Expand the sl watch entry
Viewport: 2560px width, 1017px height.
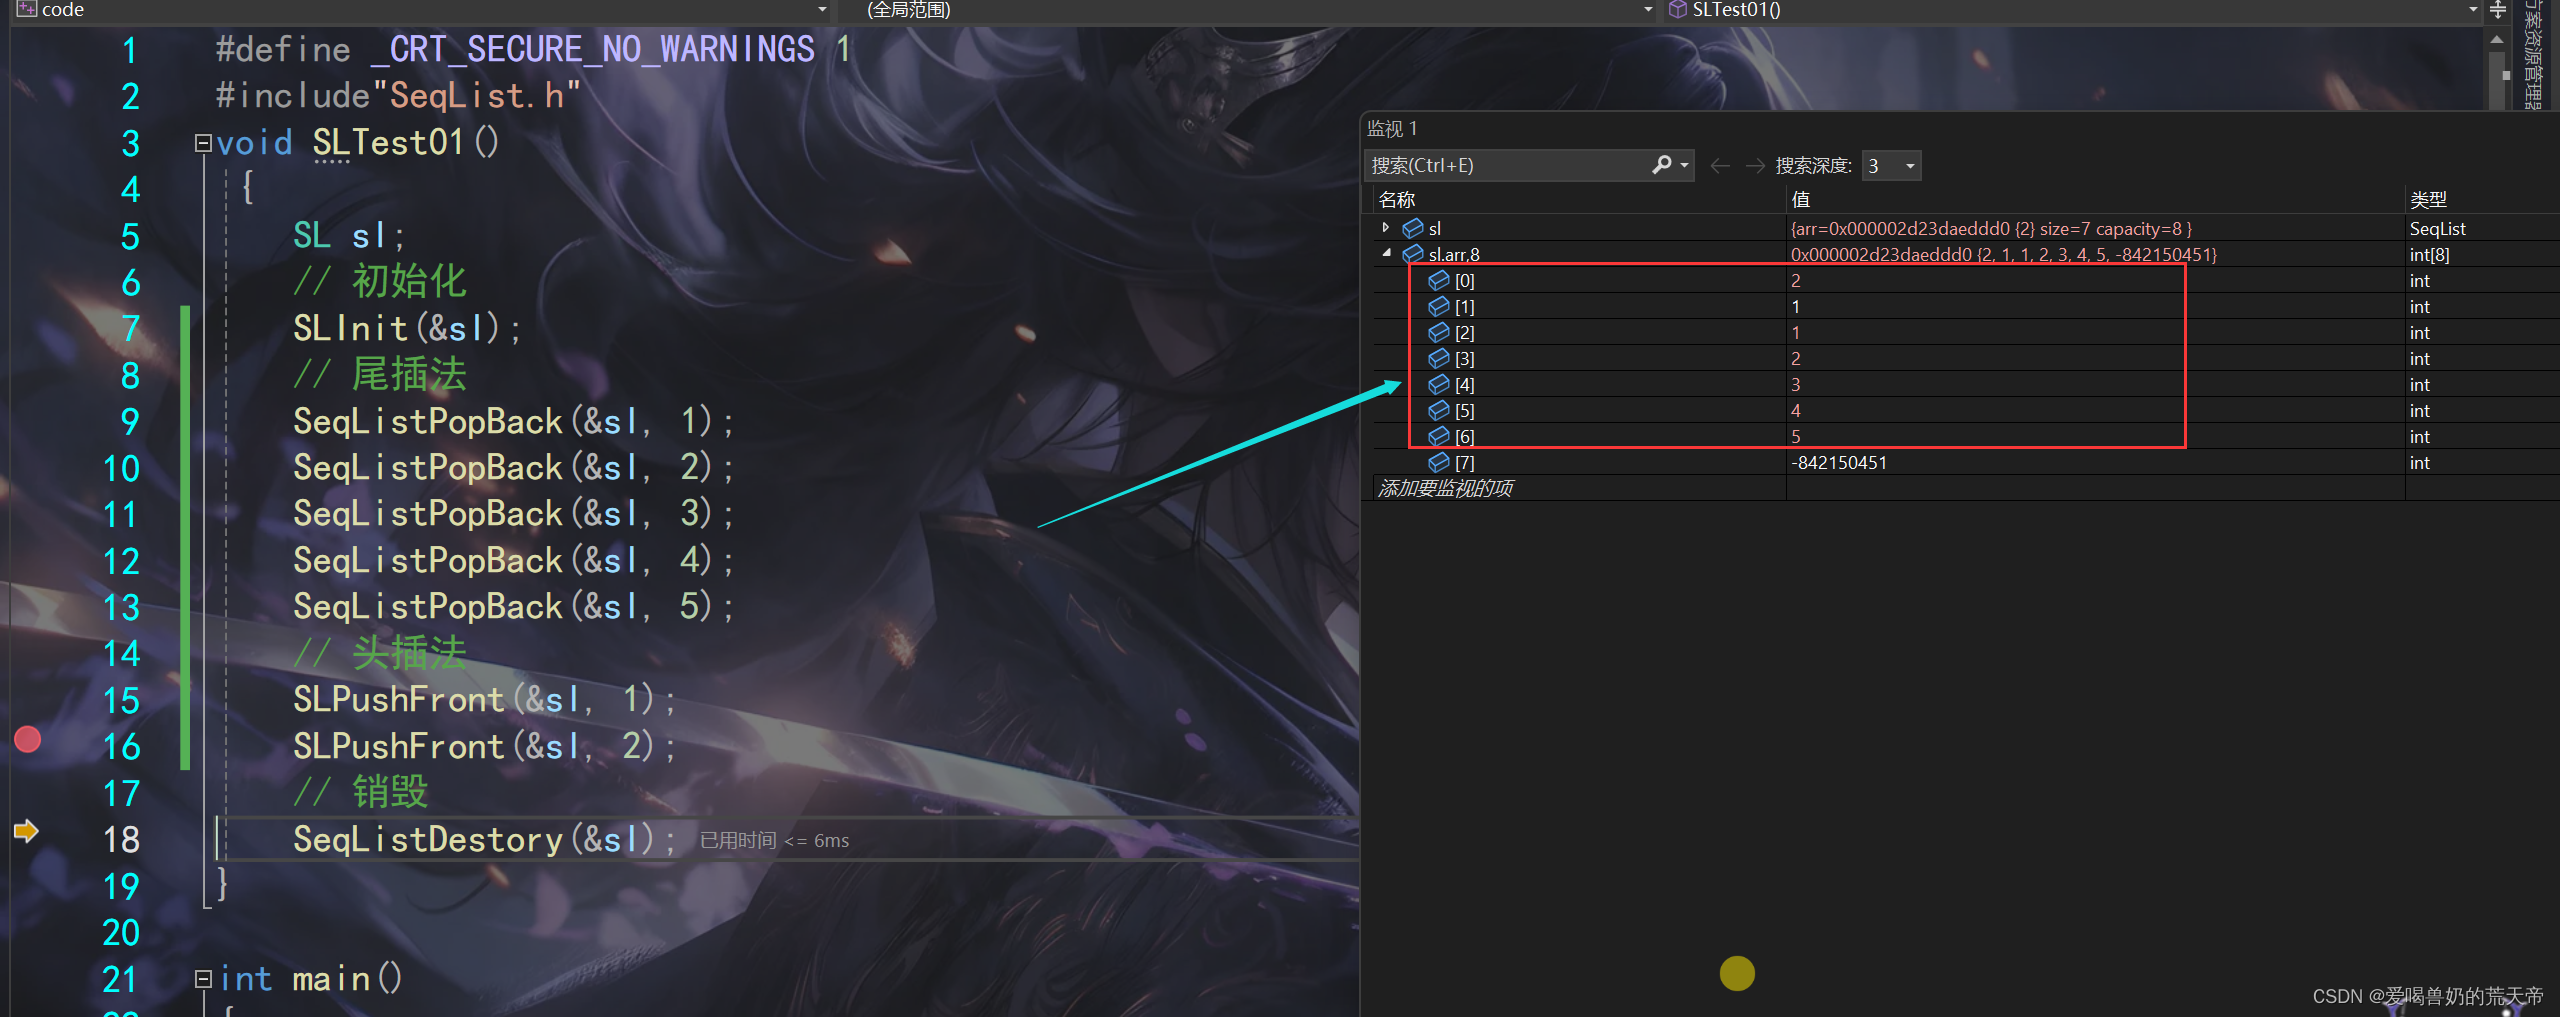(x=1386, y=228)
